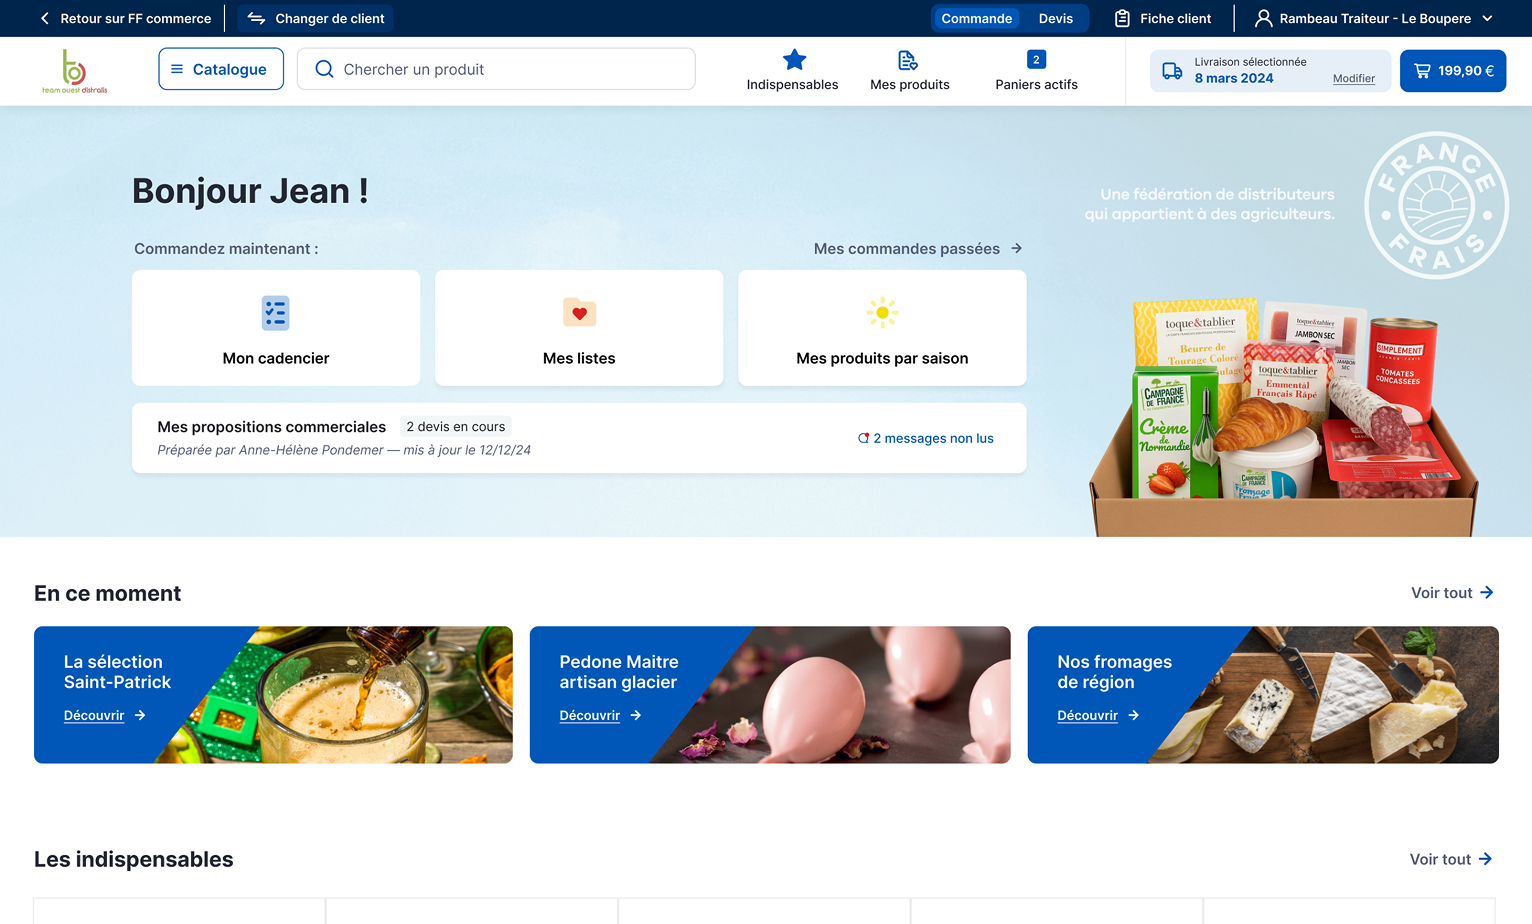Click the Changer de client button
1532x924 pixels.
click(x=316, y=18)
